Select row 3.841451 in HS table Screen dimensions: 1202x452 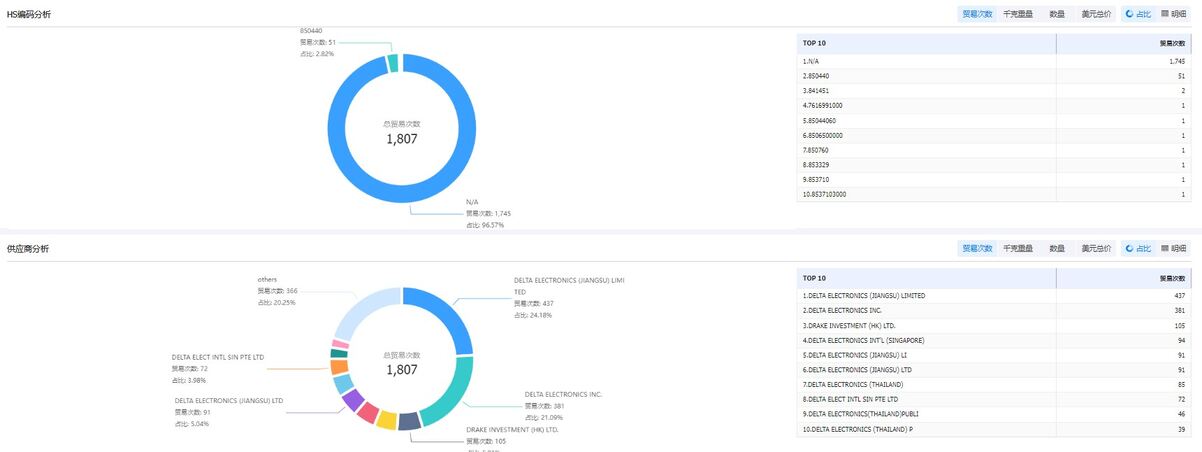click(x=993, y=90)
